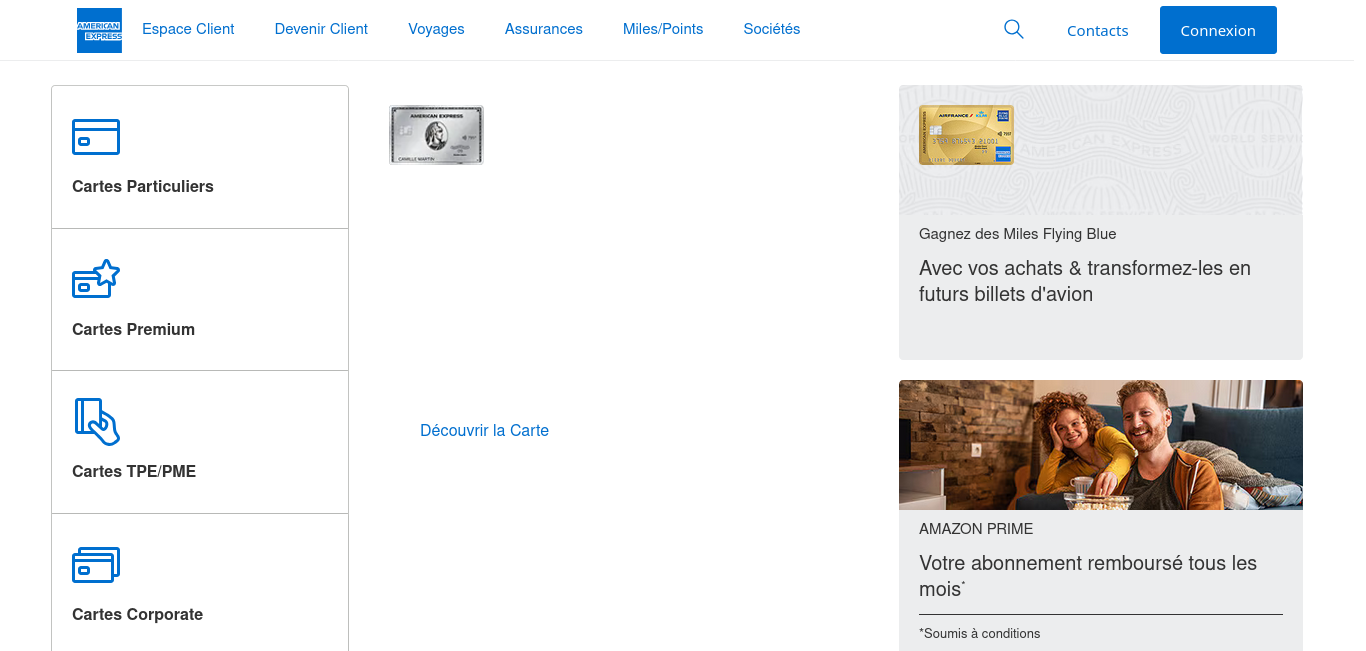This screenshot has height=651, width=1366.
Task: Click 'Gagnez des Miles Flying Blue' text
Action: (x=1017, y=234)
